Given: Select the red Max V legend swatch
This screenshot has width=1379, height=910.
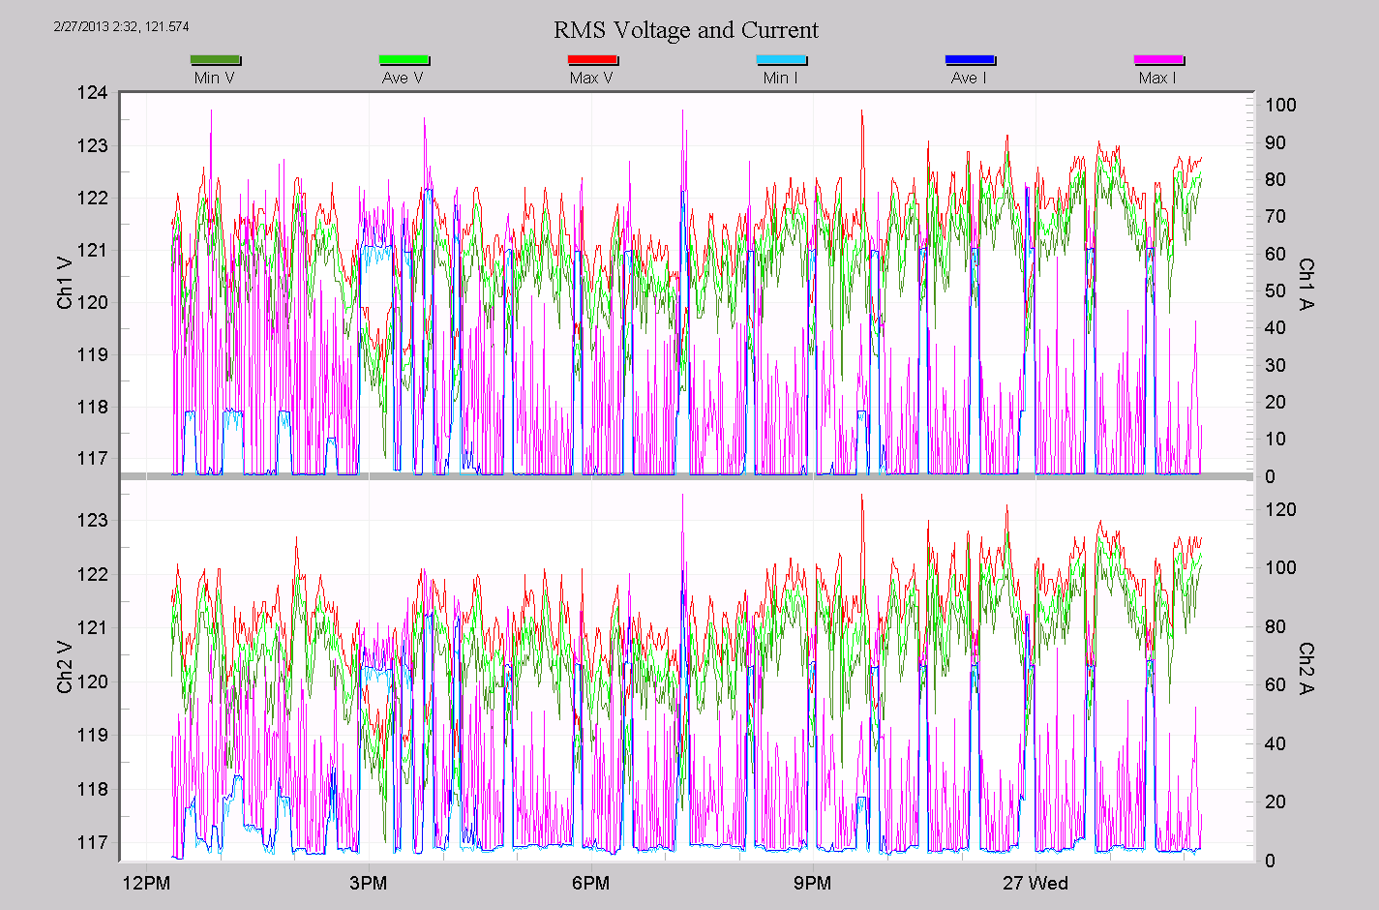Looking at the screenshot, I should point(592,60).
